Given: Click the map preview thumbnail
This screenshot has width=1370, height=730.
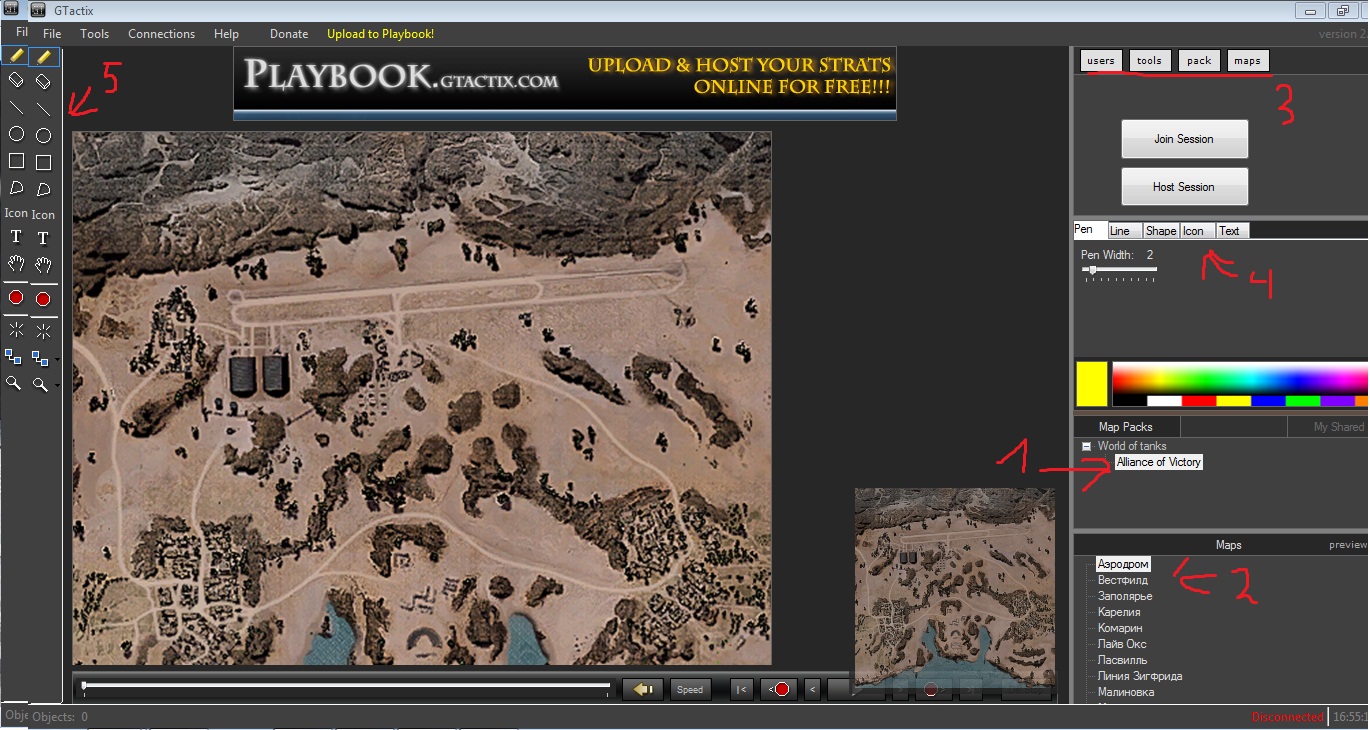Looking at the screenshot, I should tap(954, 588).
